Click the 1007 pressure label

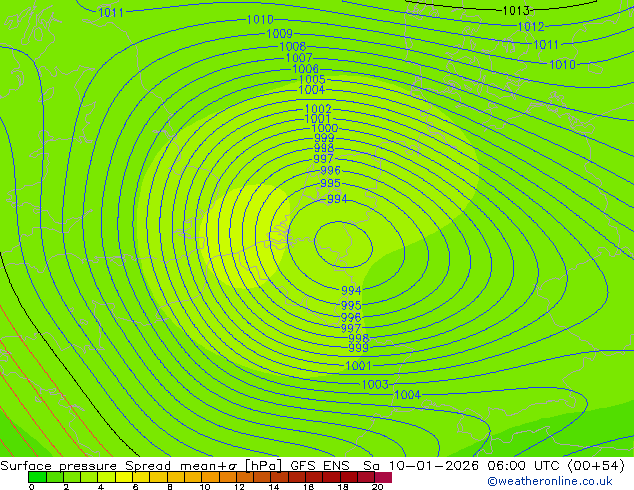click(x=299, y=58)
